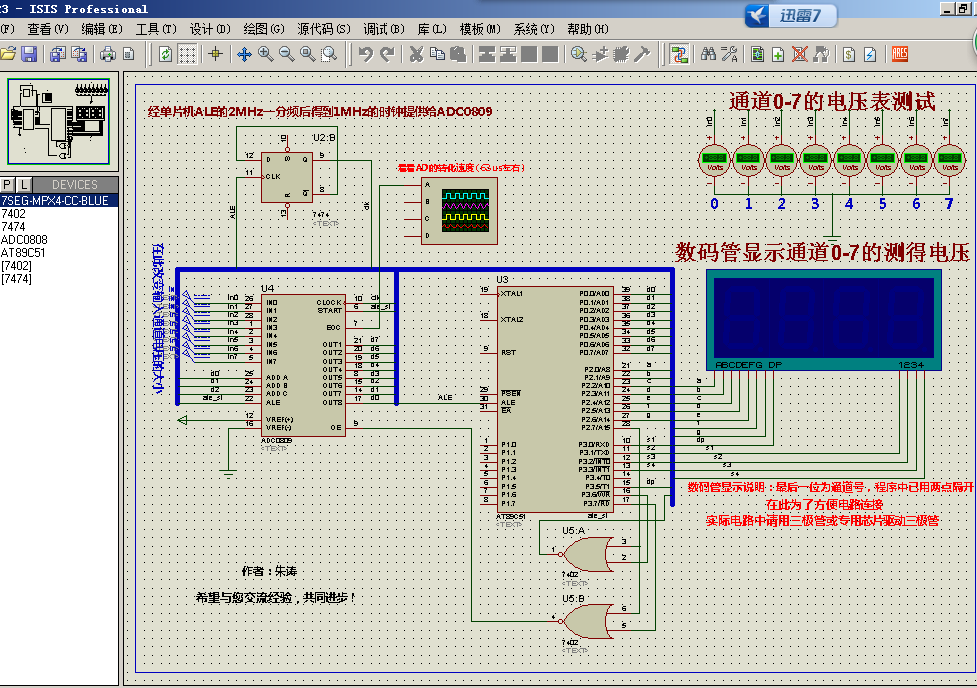The height and width of the screenshot is (688, 977).
Task: Open the 编辑(E) menu
Action: click(x=101, y=29)
